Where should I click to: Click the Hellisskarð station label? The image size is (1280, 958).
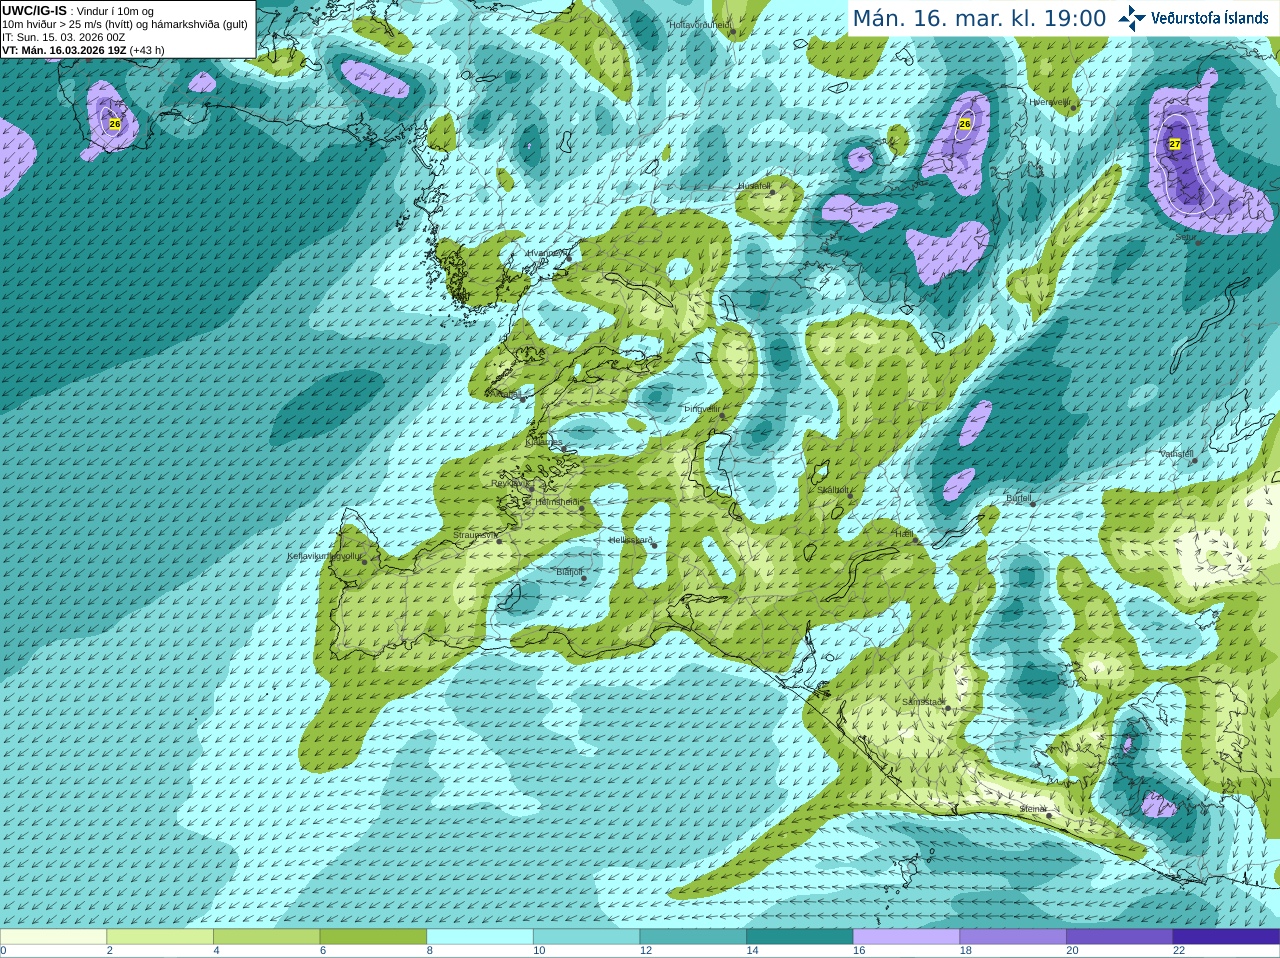click(x=630, y=540)
